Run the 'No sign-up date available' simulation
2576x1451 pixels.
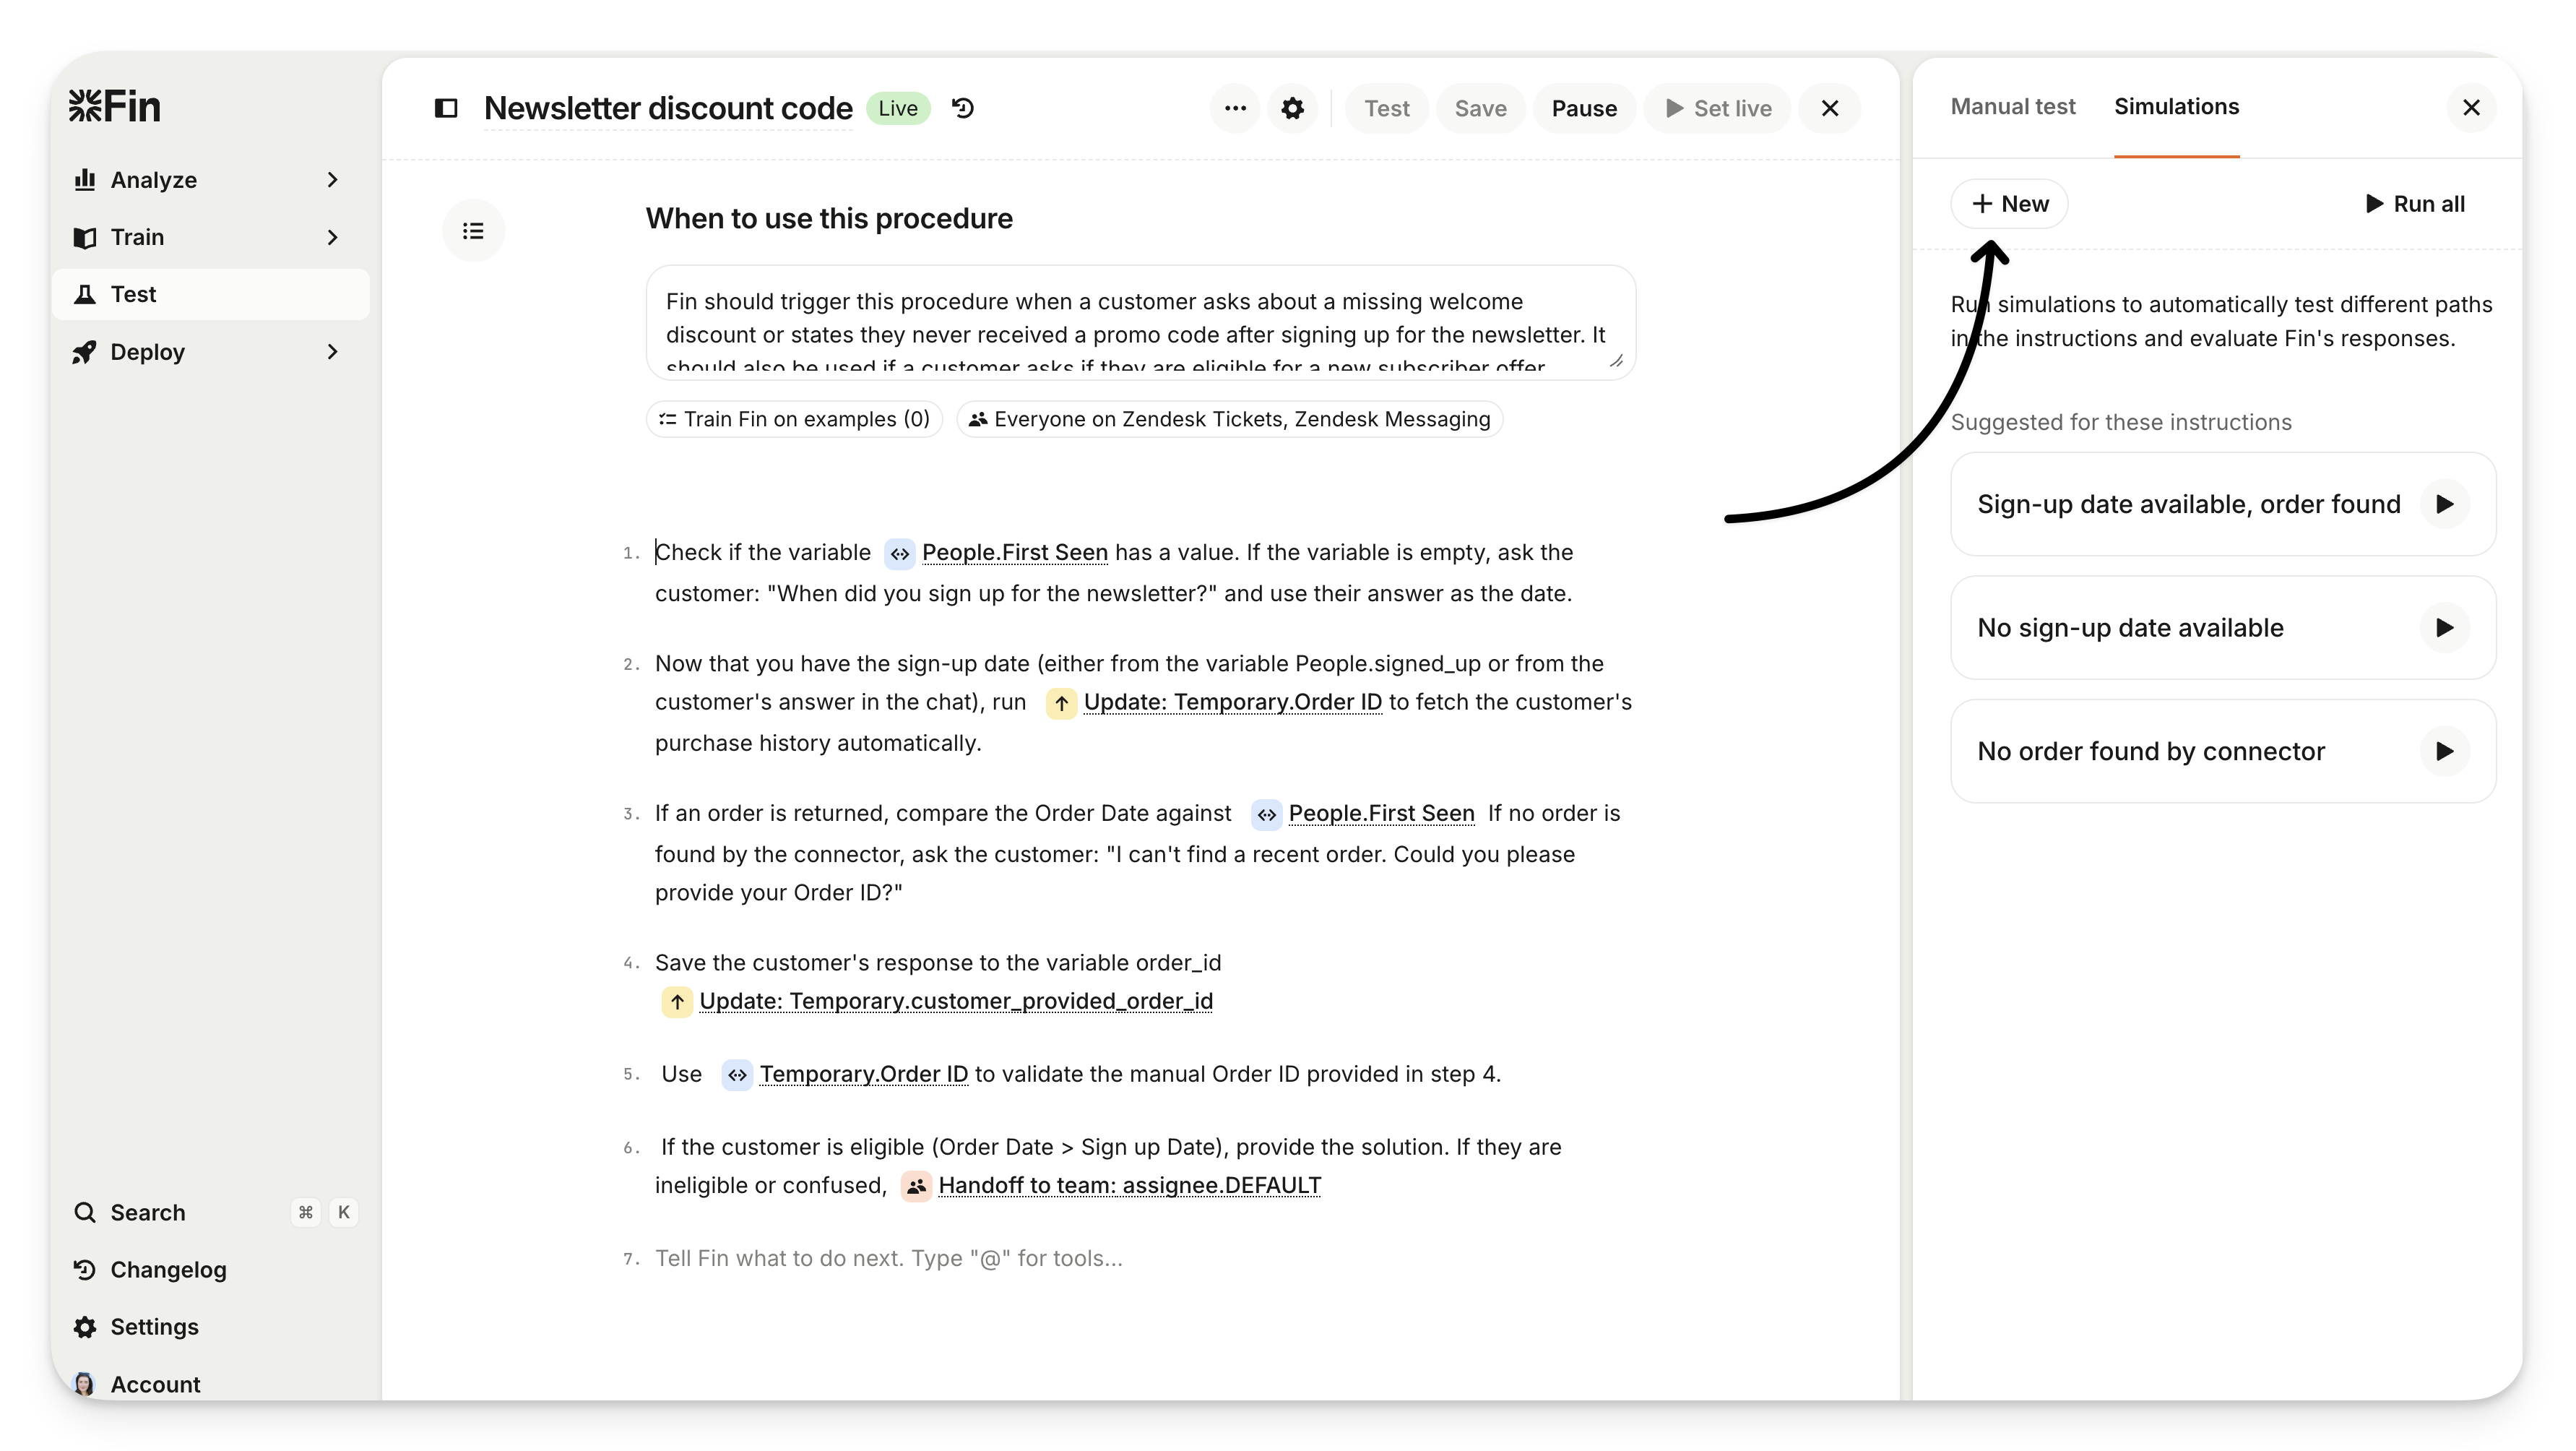(x=2444, y=628)
